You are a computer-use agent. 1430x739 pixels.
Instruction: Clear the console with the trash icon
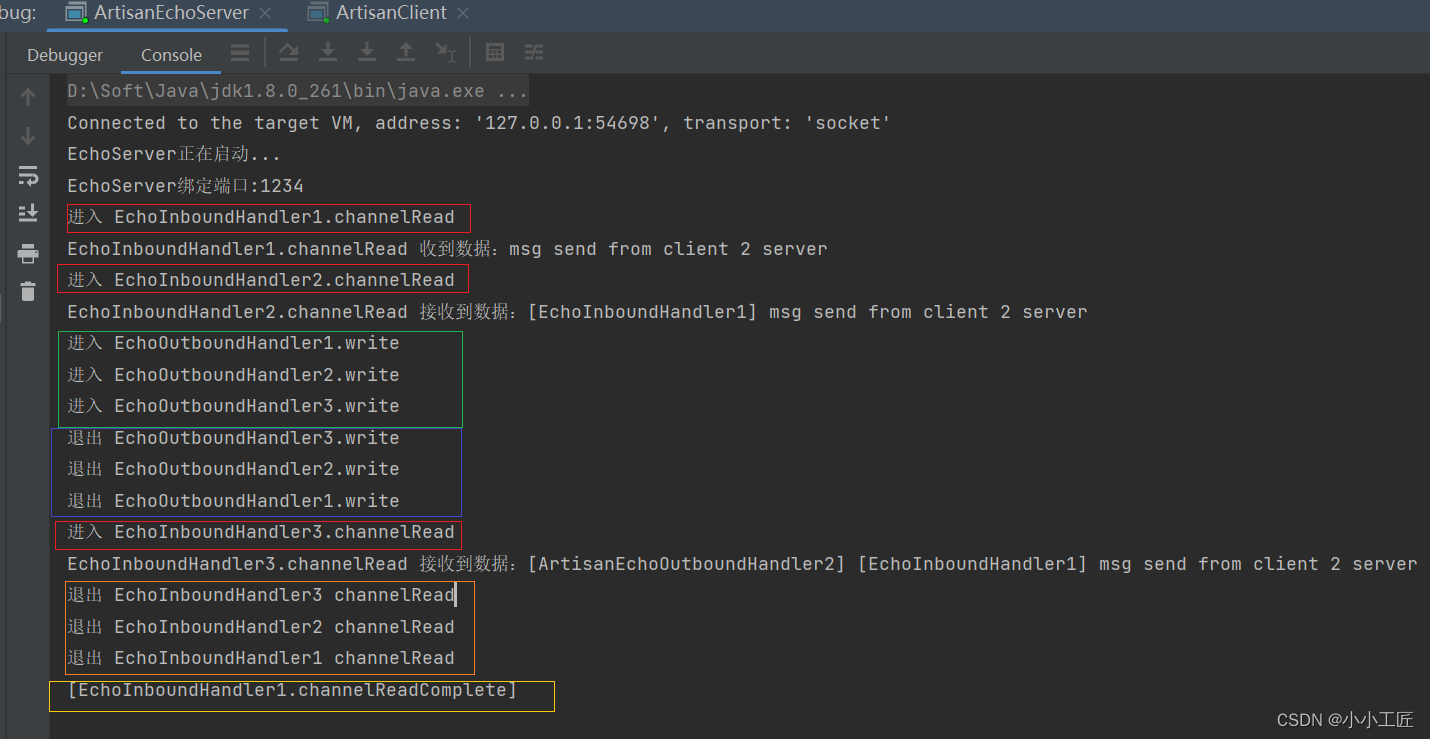[x=28, y=291]
